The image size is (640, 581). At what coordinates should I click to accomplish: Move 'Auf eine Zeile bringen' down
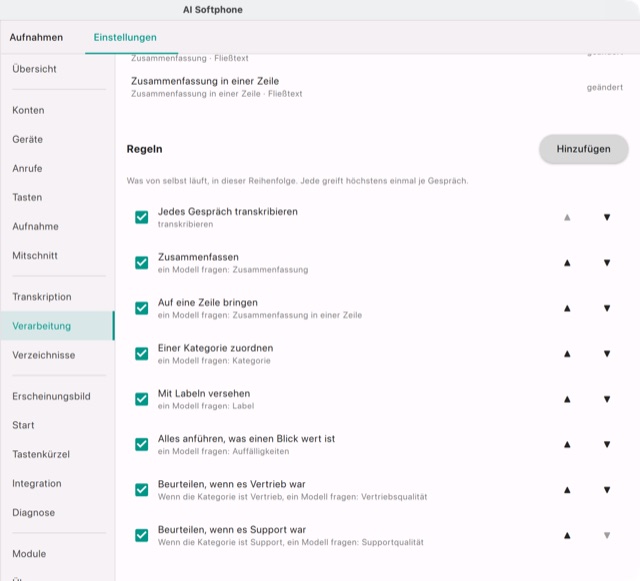[x=607, y=308]
